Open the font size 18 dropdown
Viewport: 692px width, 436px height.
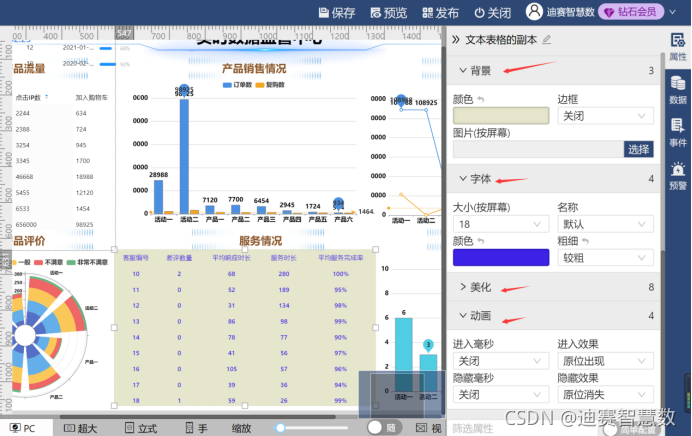pos(501,224)
